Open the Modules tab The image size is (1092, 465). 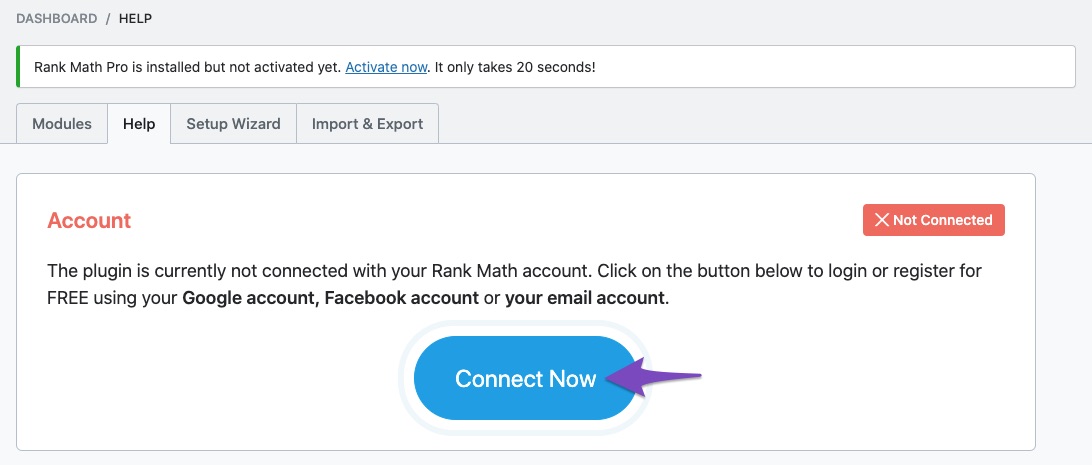pyautogui.click(x=62, y=124)
